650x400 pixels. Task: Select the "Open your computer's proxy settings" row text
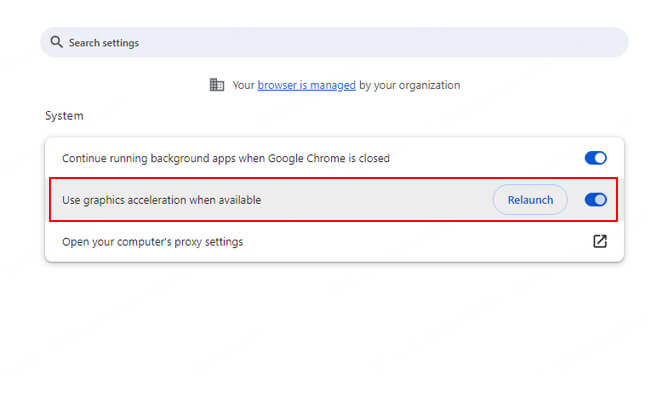(x=153, y=241)
